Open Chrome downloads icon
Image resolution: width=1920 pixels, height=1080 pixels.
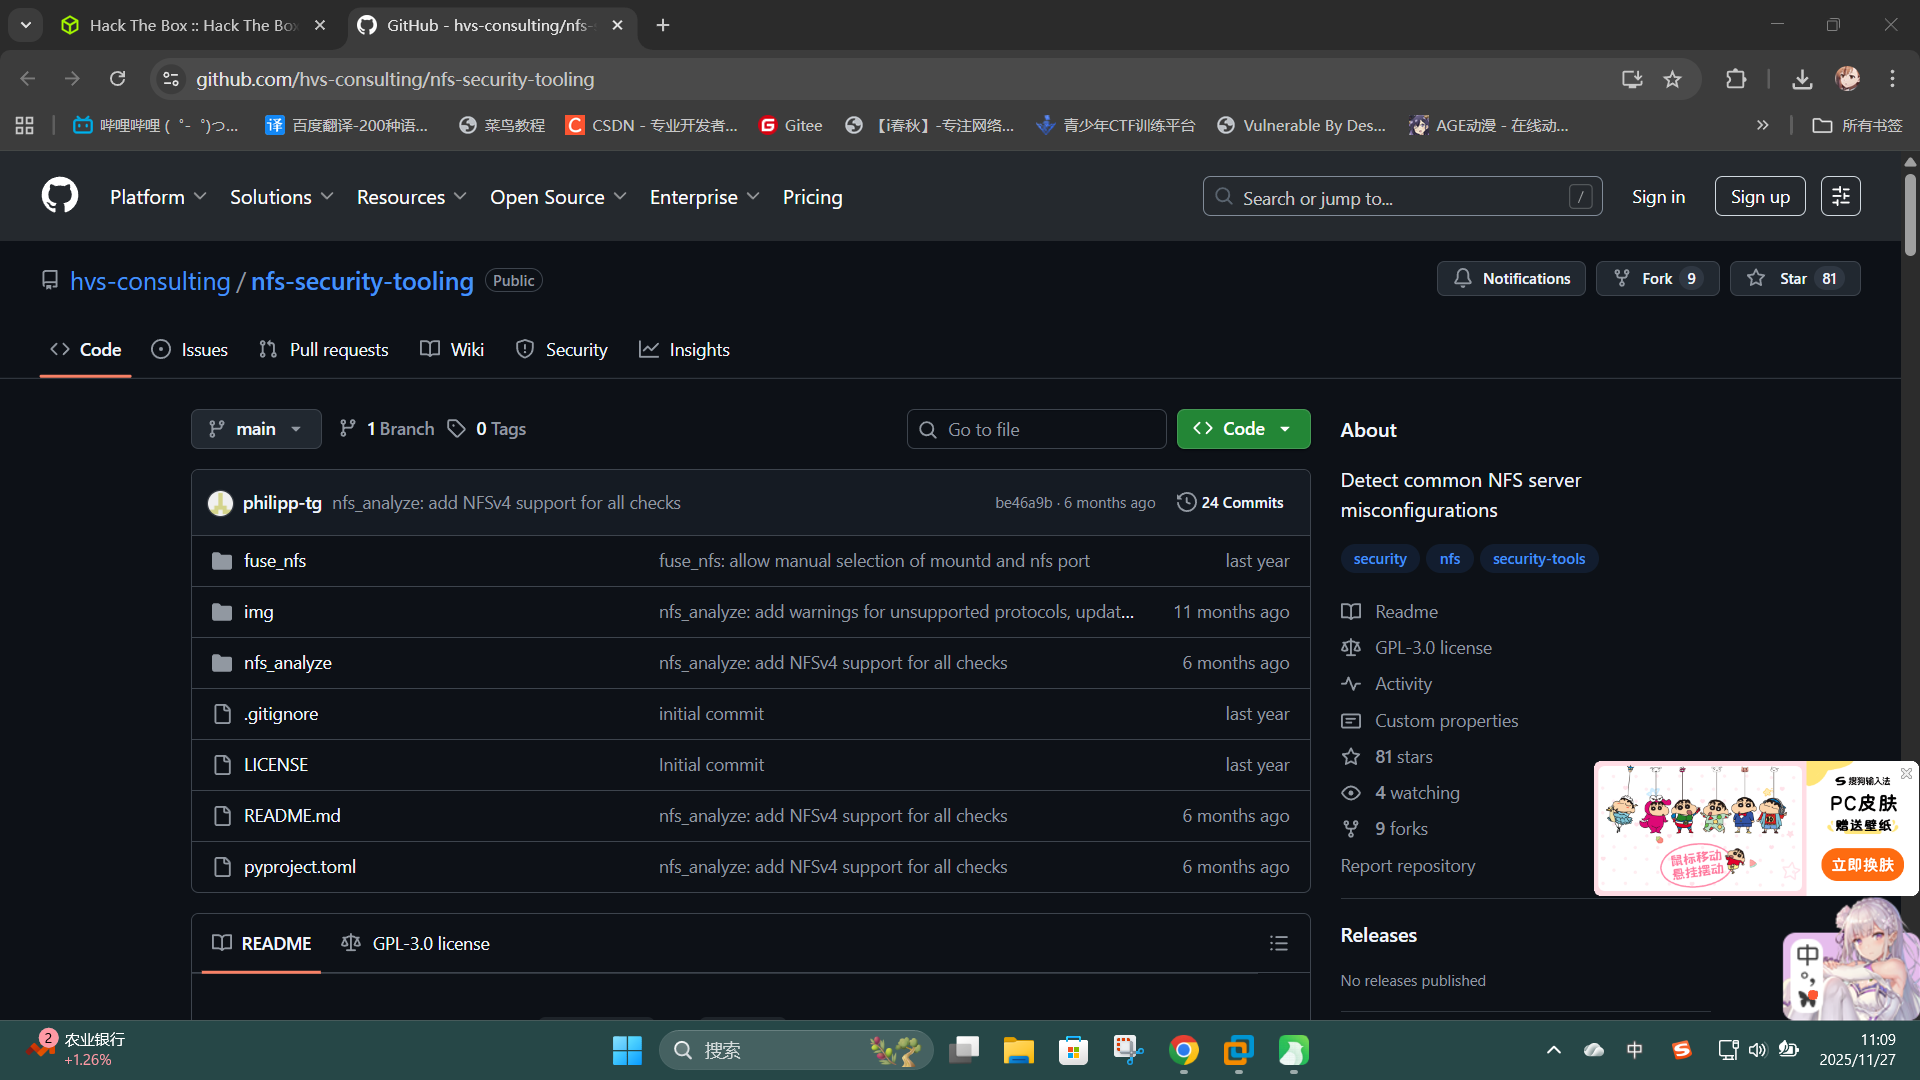(x=1802, y=79)
